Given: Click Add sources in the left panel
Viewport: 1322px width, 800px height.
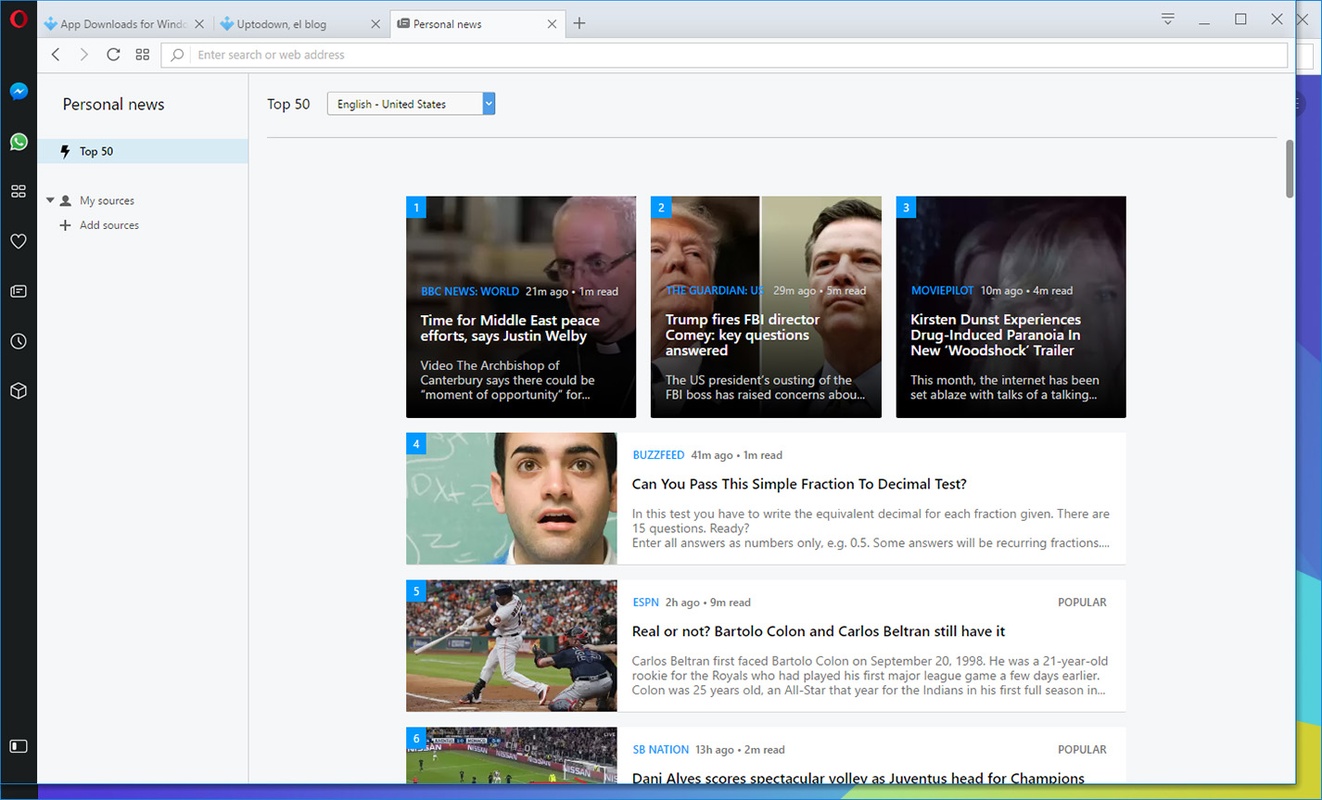Looking at the screenshot, I should coord(108,226).
